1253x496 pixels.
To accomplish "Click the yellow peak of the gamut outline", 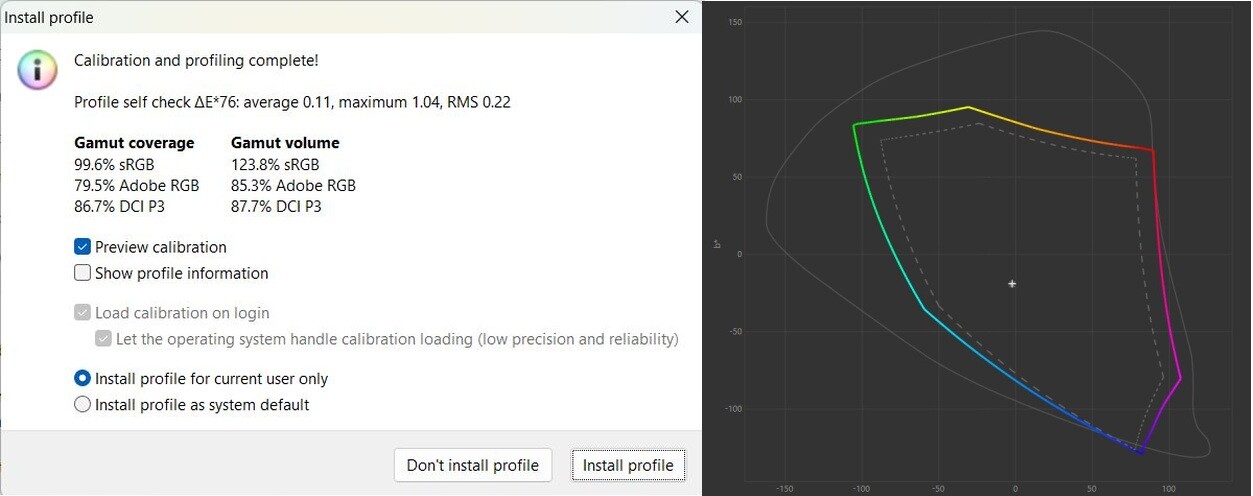I will [967, 107].
